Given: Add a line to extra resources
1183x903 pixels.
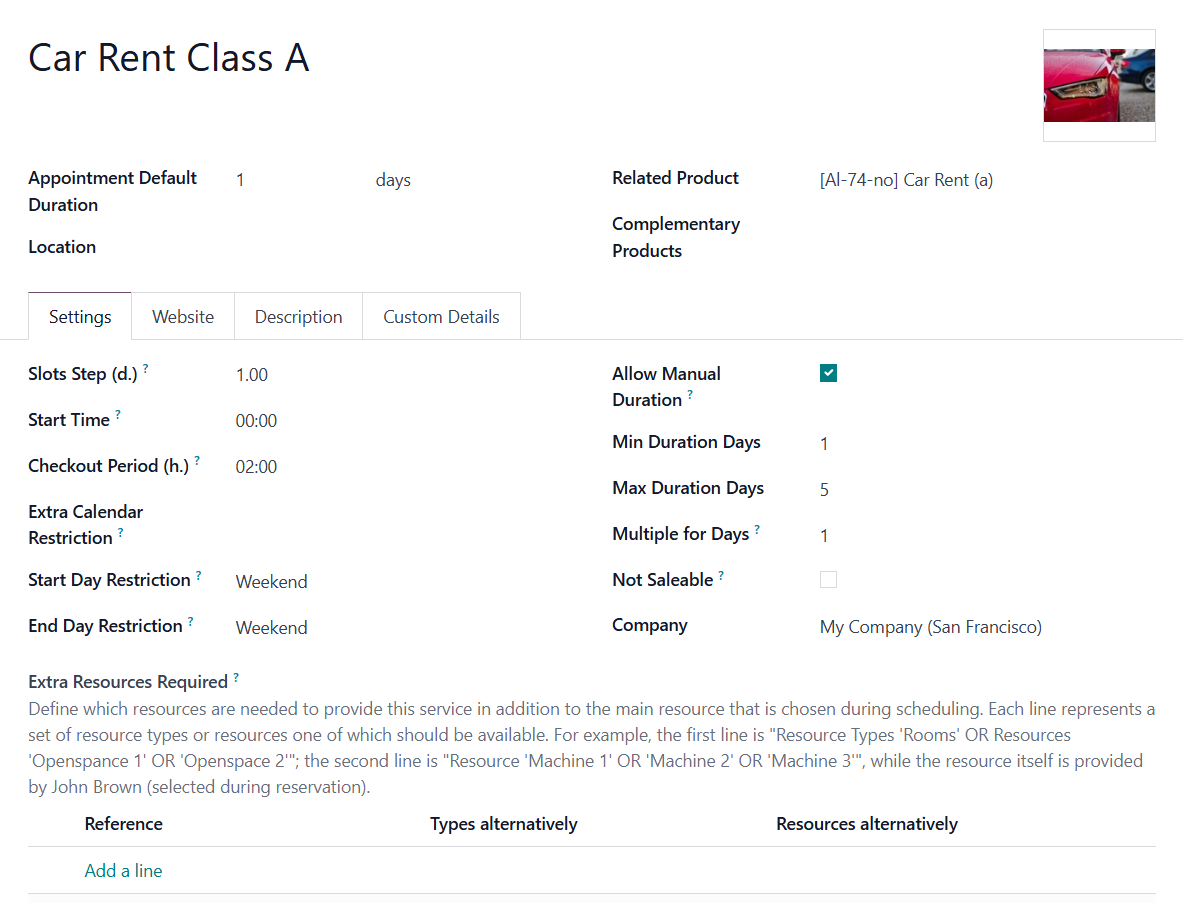Looking at the screenshot, I should pos(123,871).
